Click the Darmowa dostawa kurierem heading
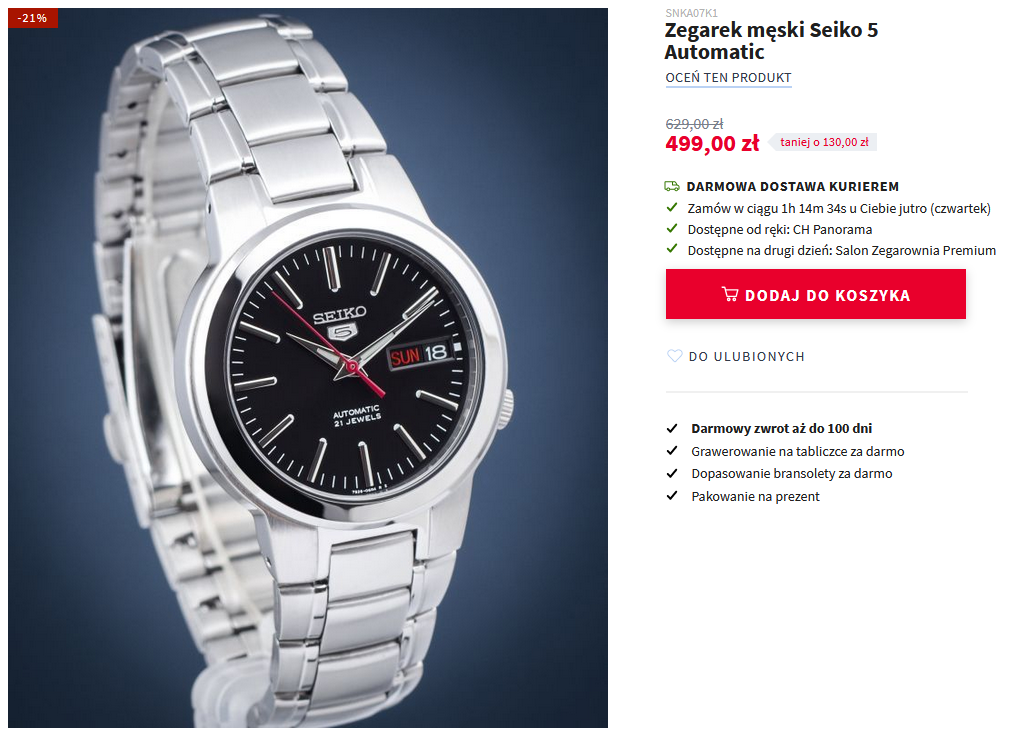 click(793, 186)
